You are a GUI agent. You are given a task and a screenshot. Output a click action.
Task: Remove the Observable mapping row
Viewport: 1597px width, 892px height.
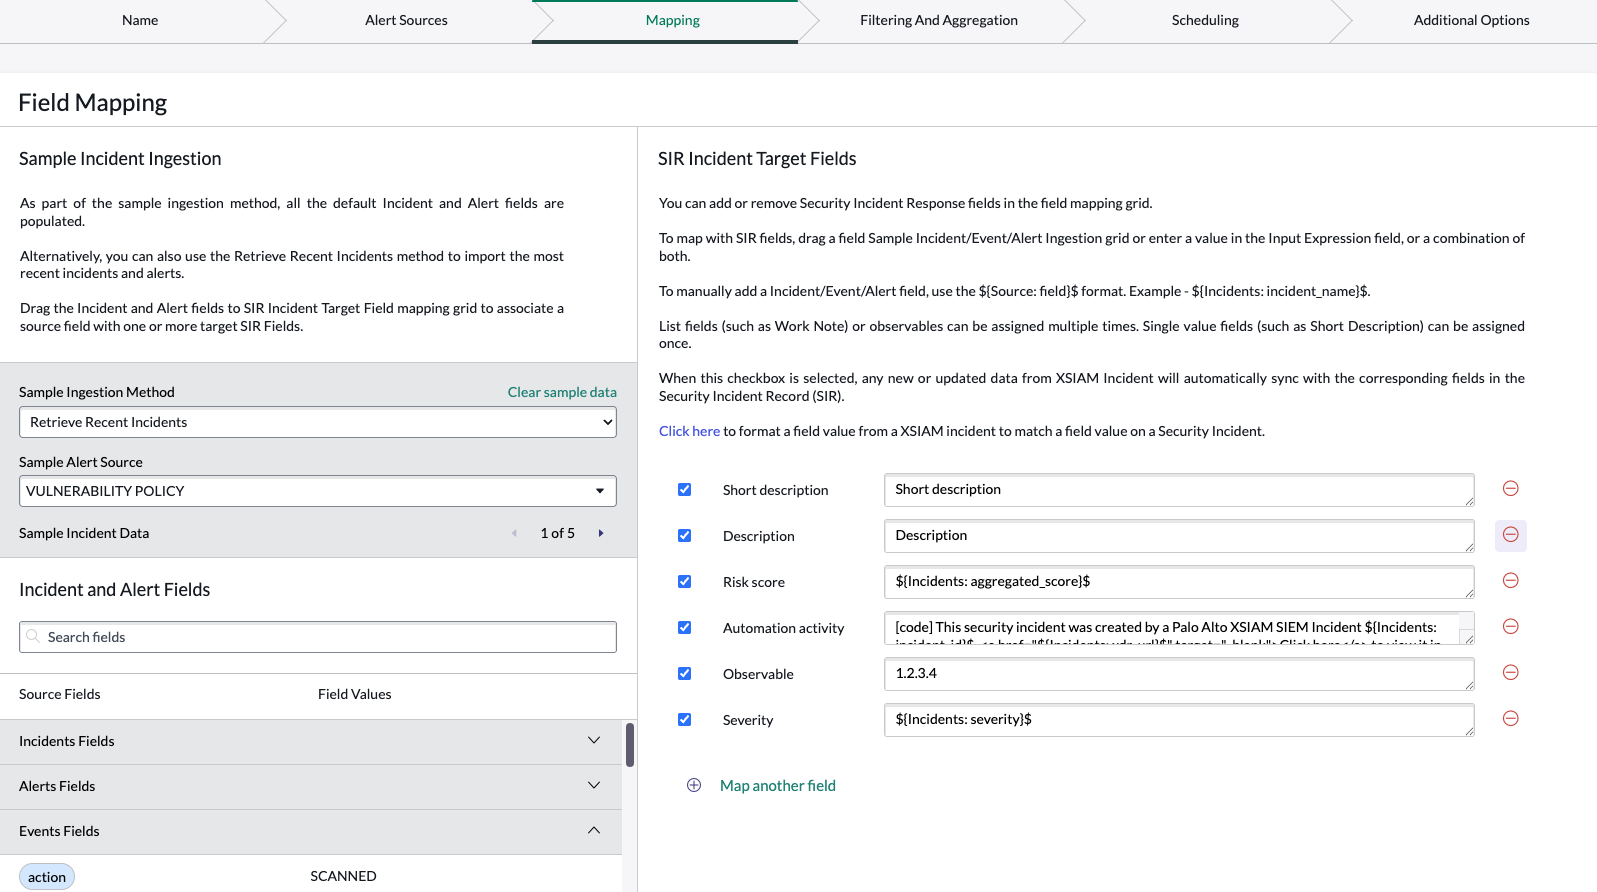pyautogui.click(x=1511, y=672)
